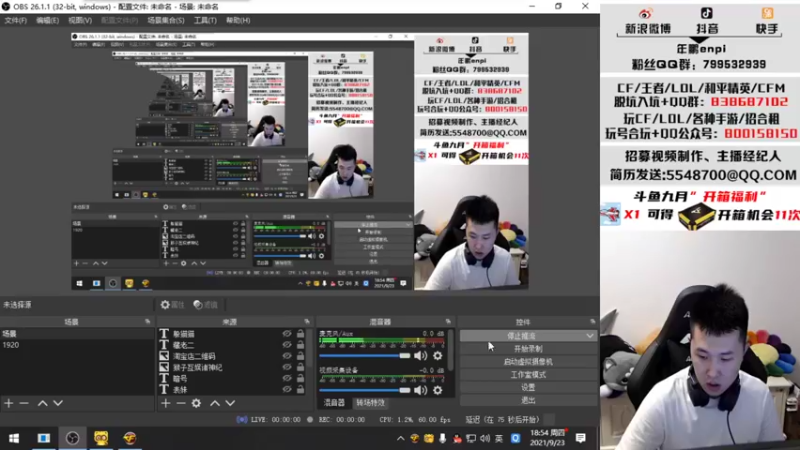Click the microphone tray icon
The width and height of the screenshot is (800, 450).
(442, 439)
